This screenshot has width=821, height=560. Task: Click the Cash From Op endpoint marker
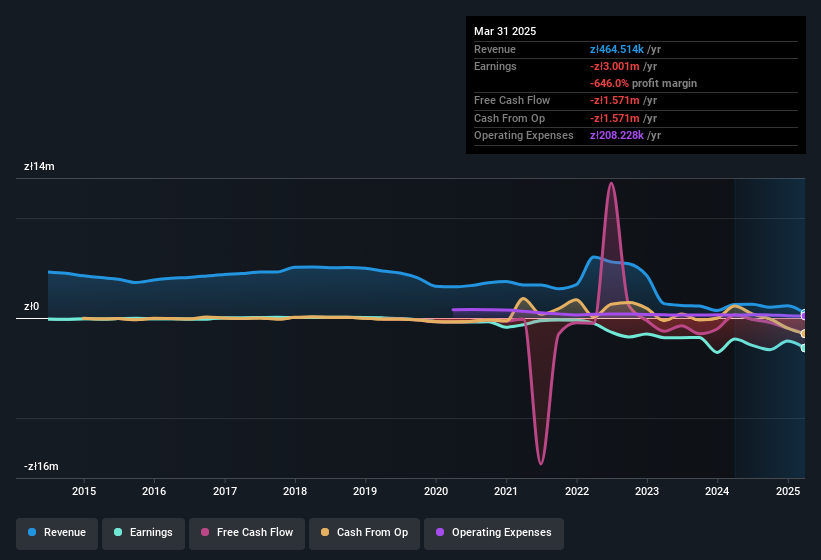point(804,334)
